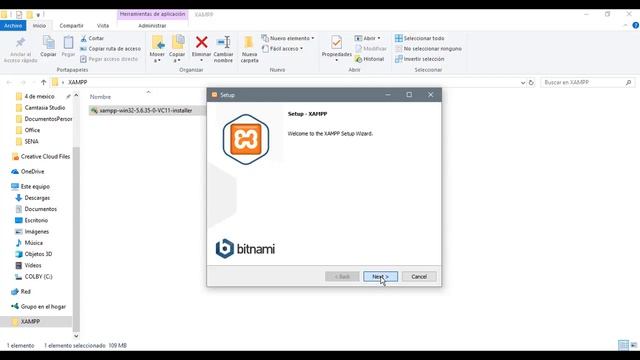Open Grupo en el hogar

tap(43, 307)
